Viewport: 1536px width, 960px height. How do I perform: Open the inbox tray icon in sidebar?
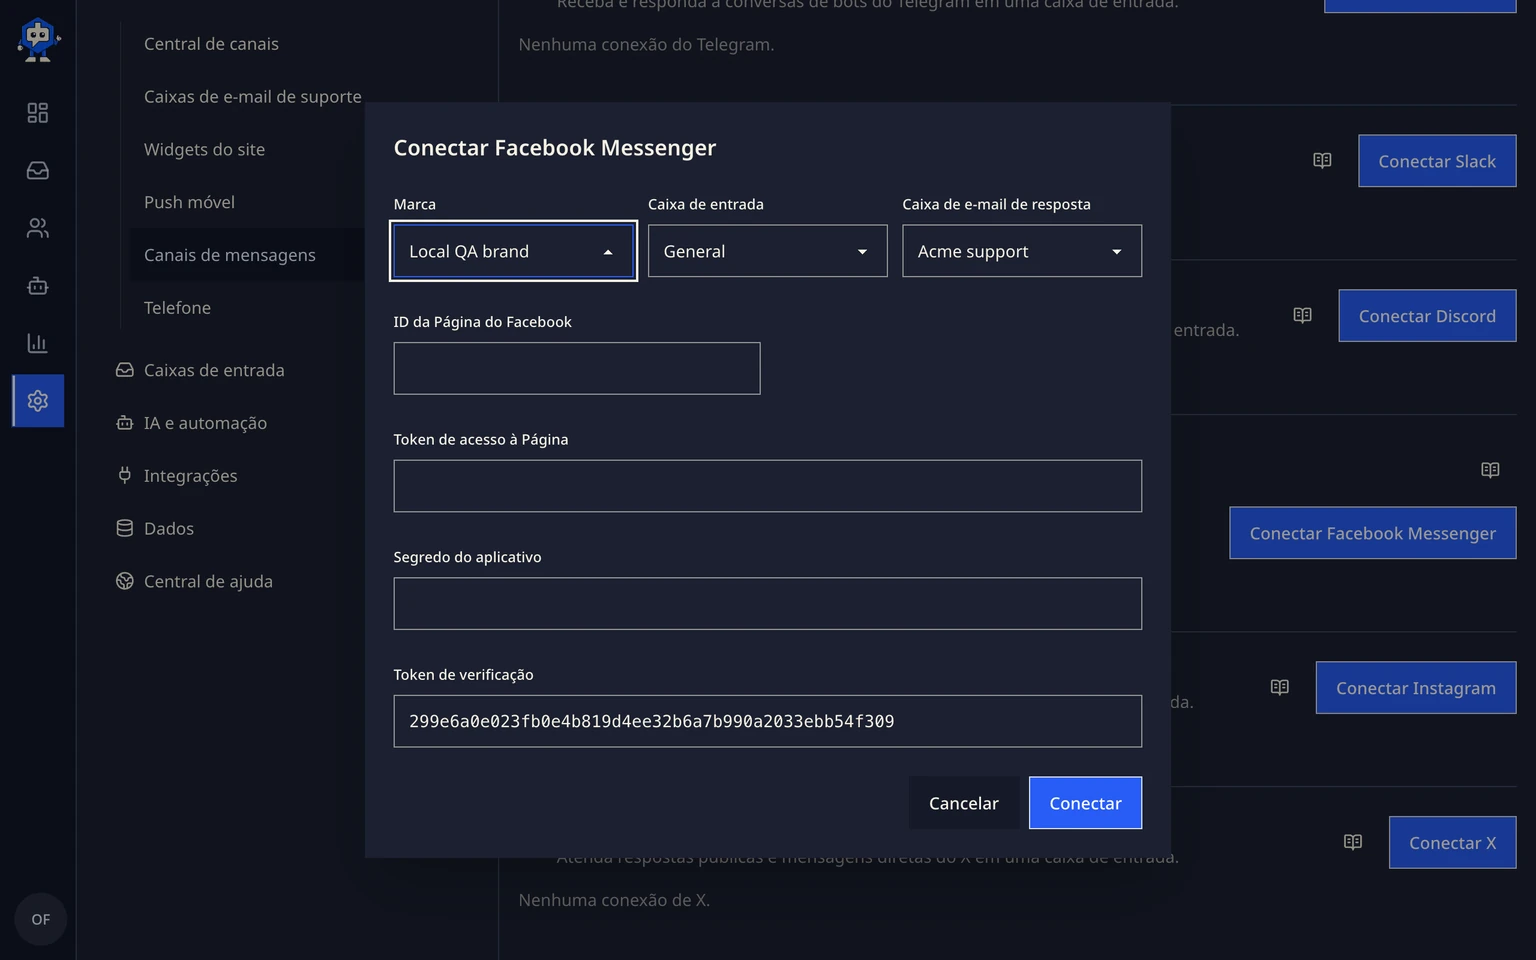[x=38, y=171]
